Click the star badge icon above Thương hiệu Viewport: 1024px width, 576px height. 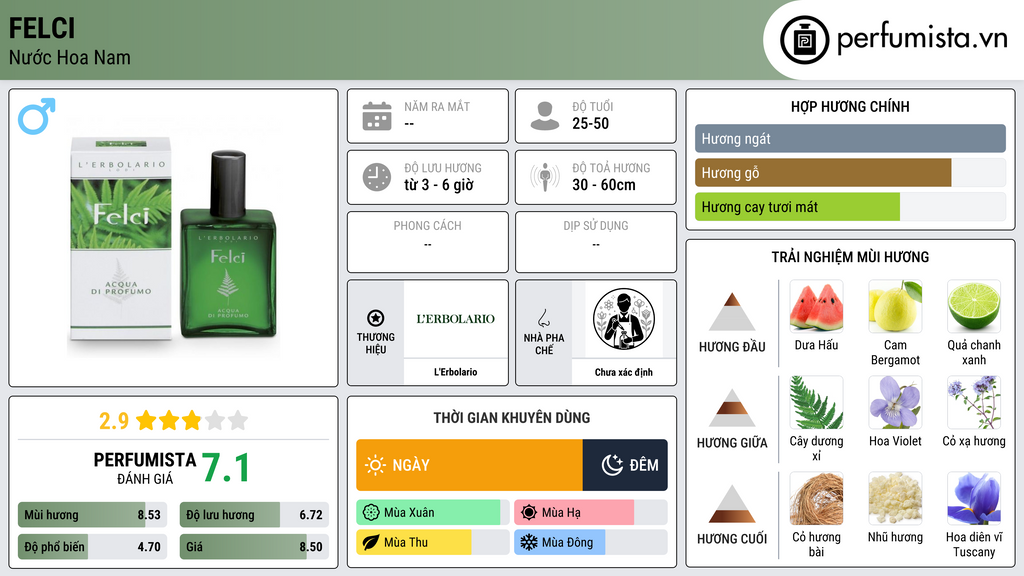(376, 318)
